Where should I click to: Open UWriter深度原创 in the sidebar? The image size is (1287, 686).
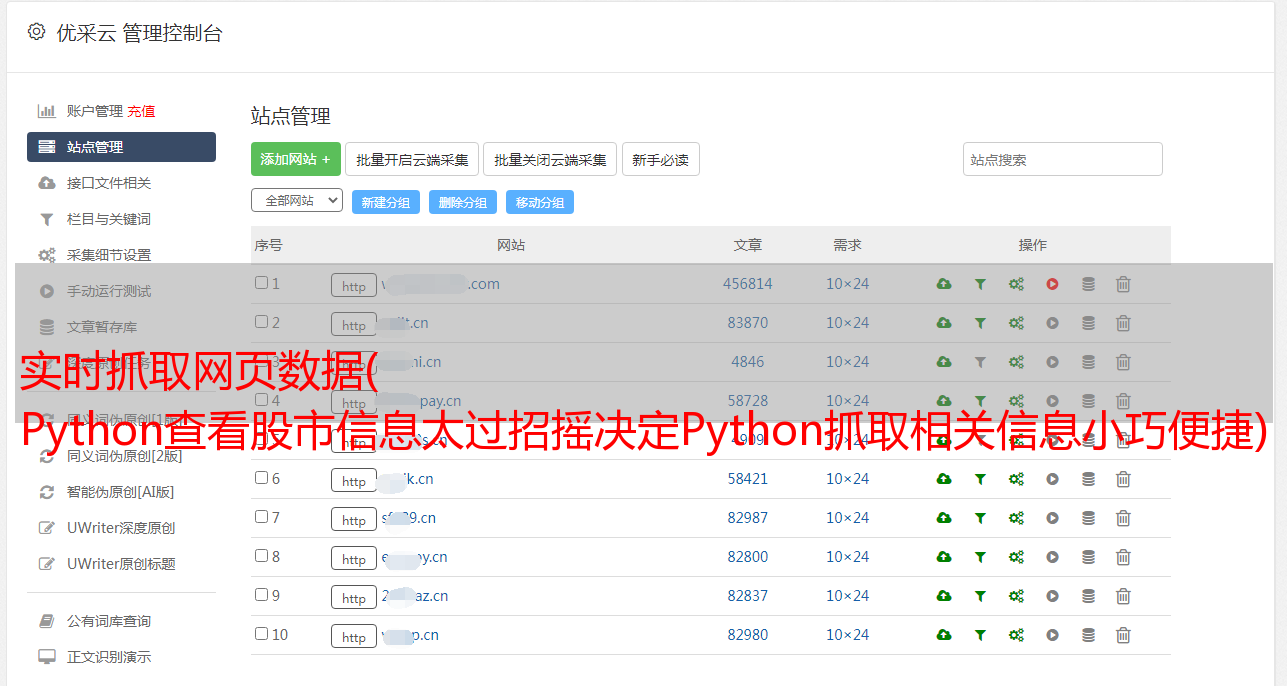coord(121,528)
